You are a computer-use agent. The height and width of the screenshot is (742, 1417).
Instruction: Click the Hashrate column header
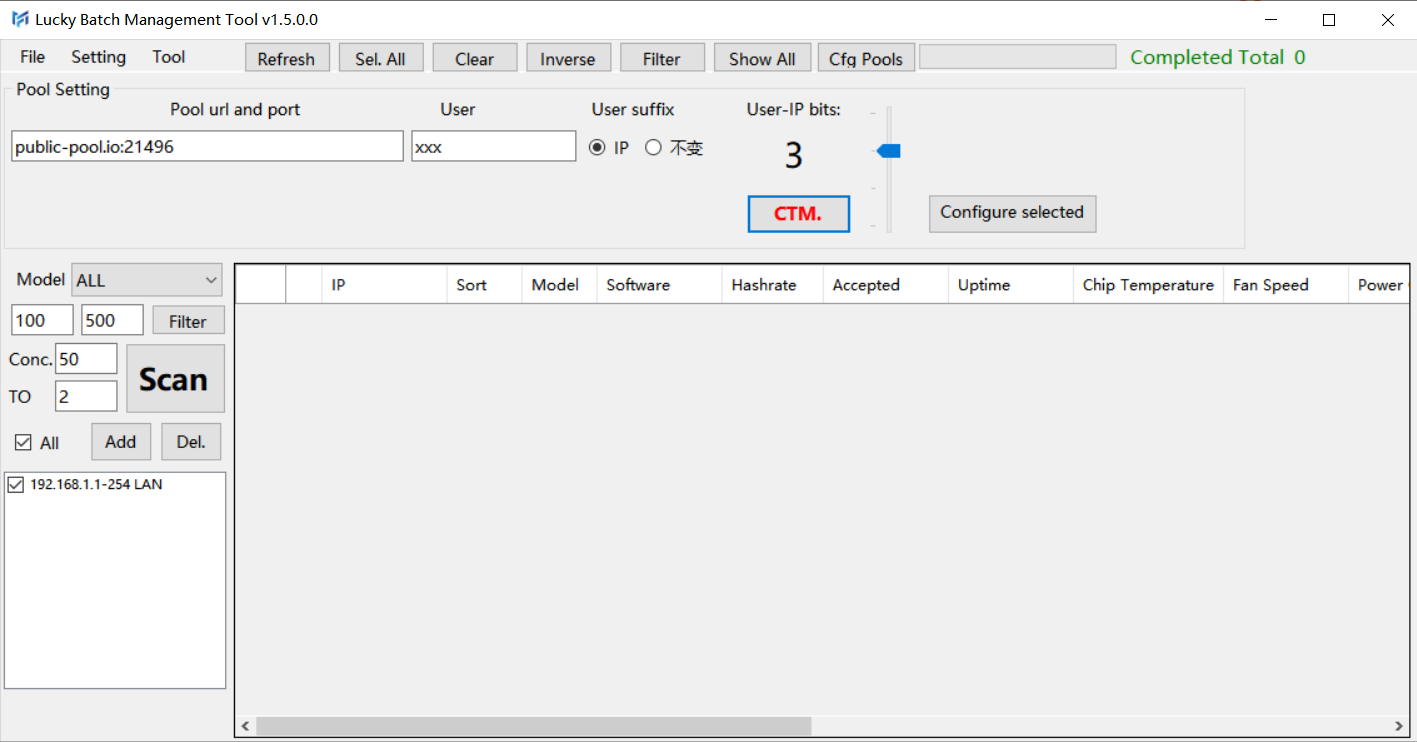(x=764, y=285)
